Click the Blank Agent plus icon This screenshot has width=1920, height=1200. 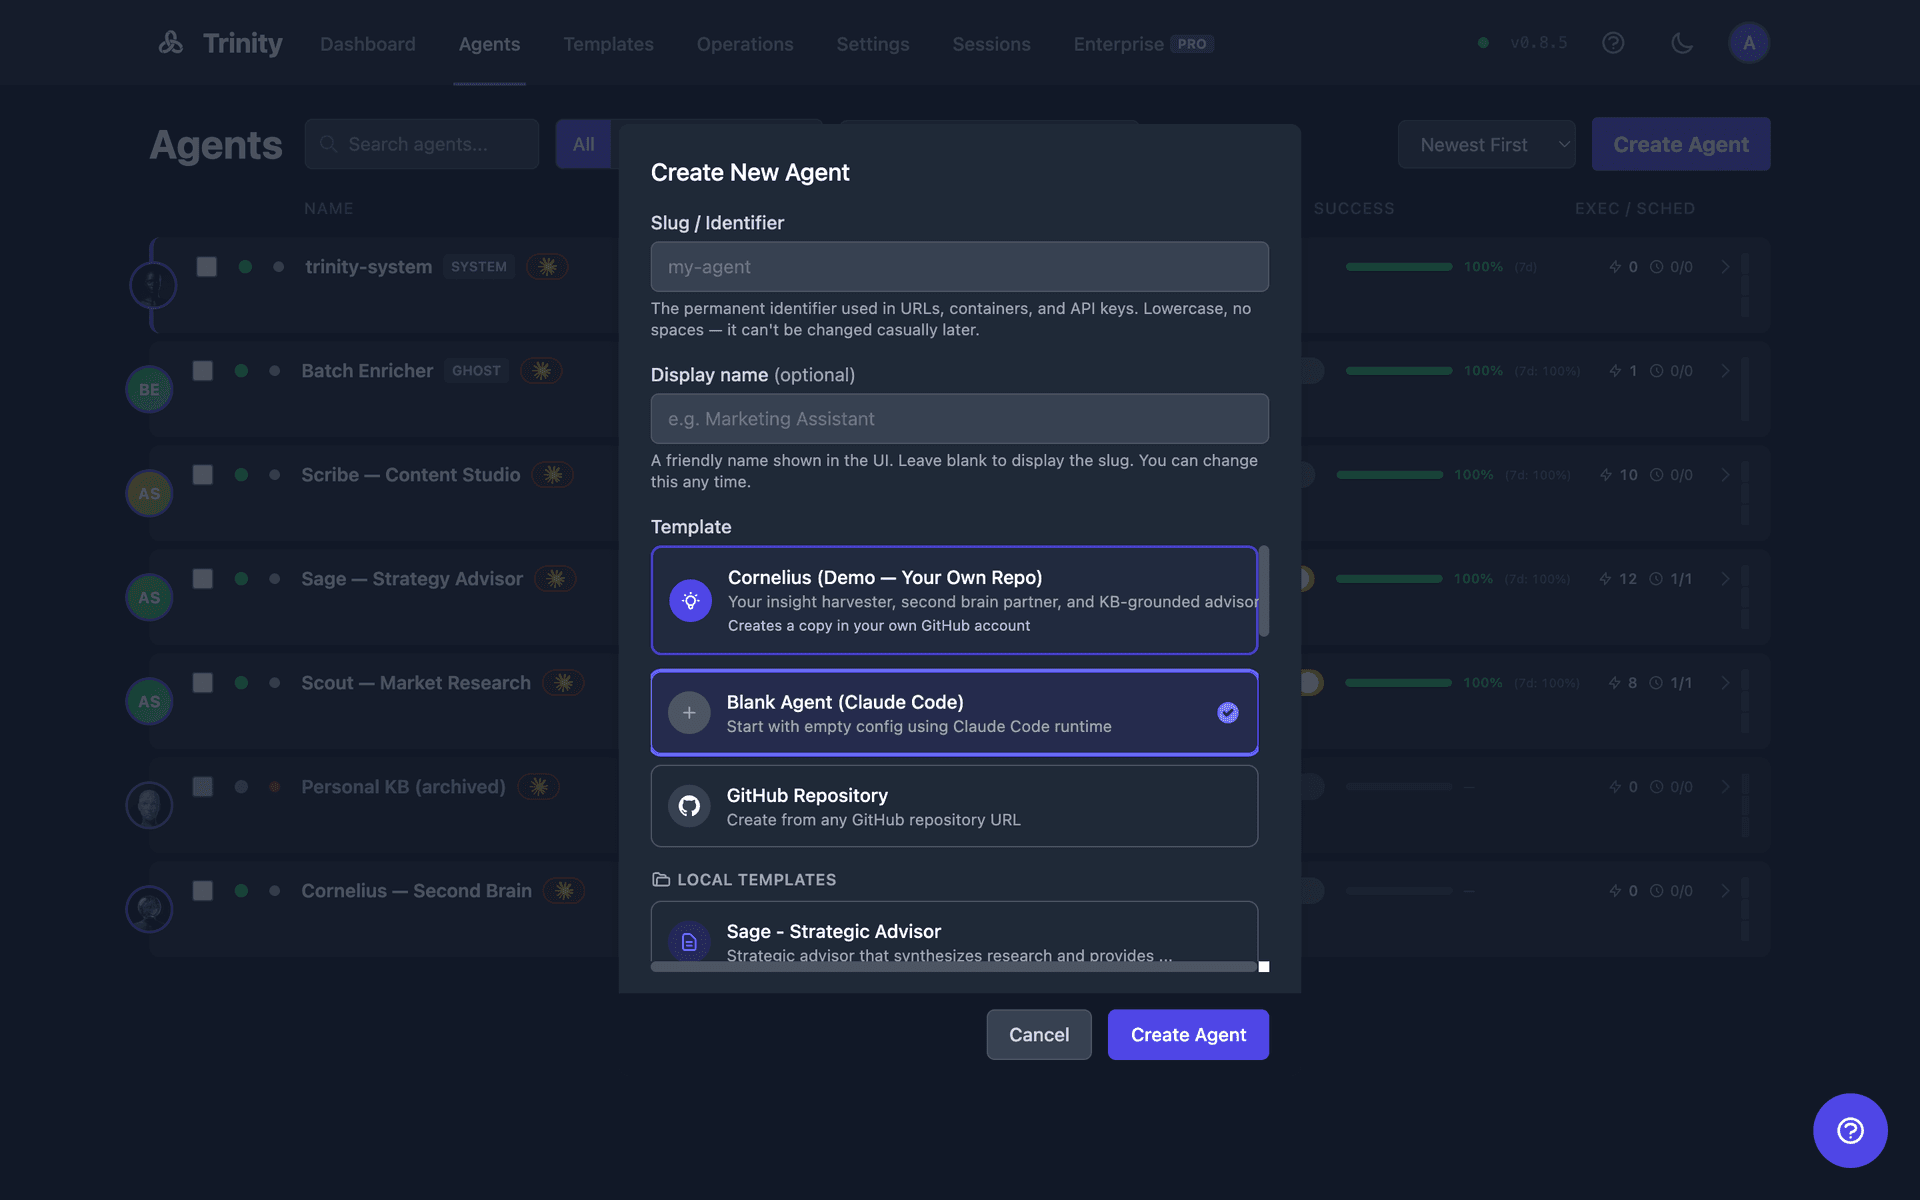pos(689,713)
